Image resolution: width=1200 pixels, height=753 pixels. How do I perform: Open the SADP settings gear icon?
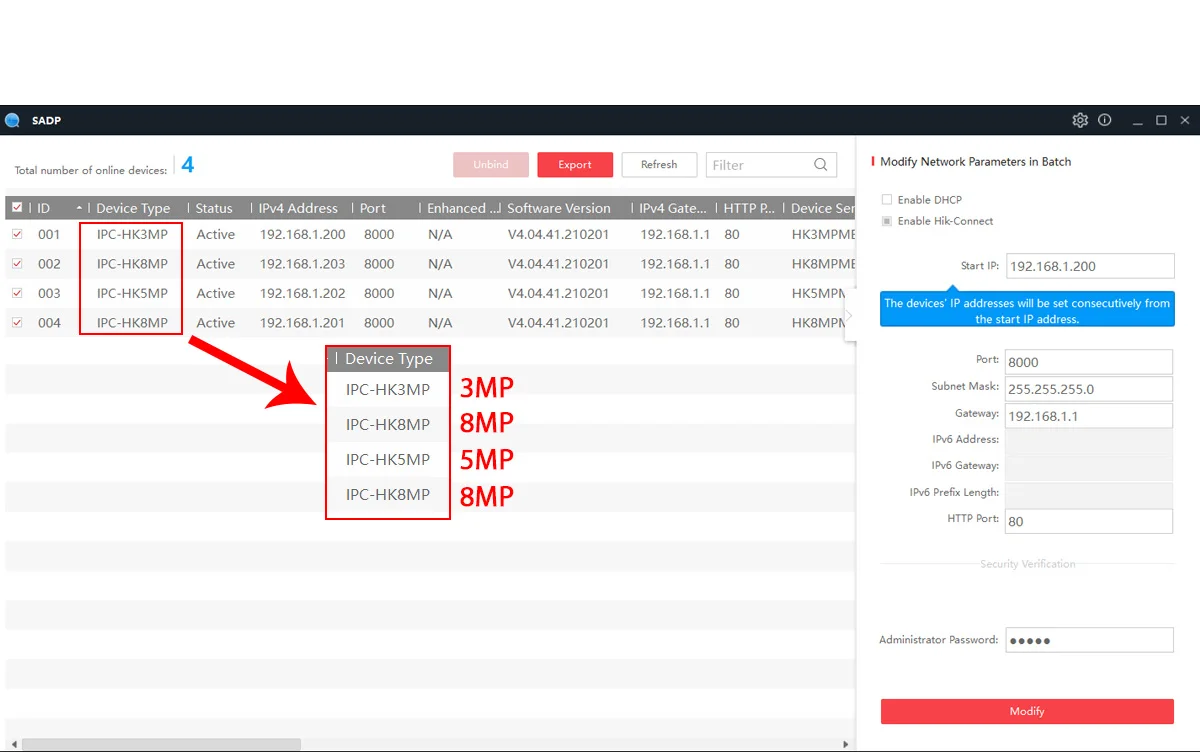[1080, 120]
